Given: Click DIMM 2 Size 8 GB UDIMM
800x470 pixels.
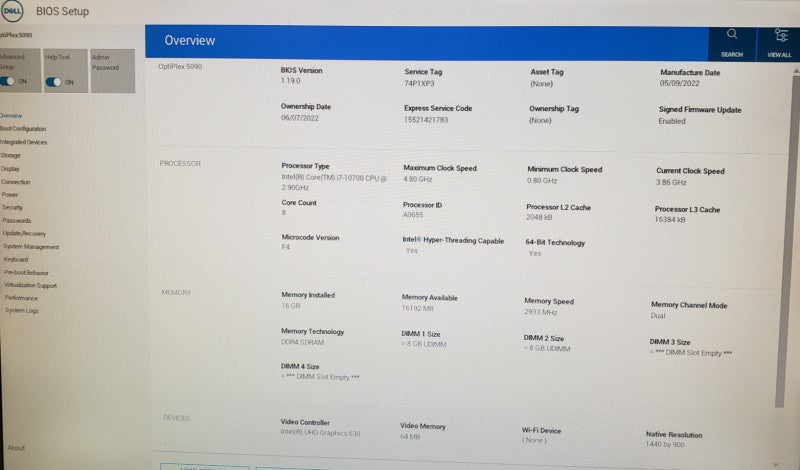Looking at the screenshot, I should tap(547, 349).
